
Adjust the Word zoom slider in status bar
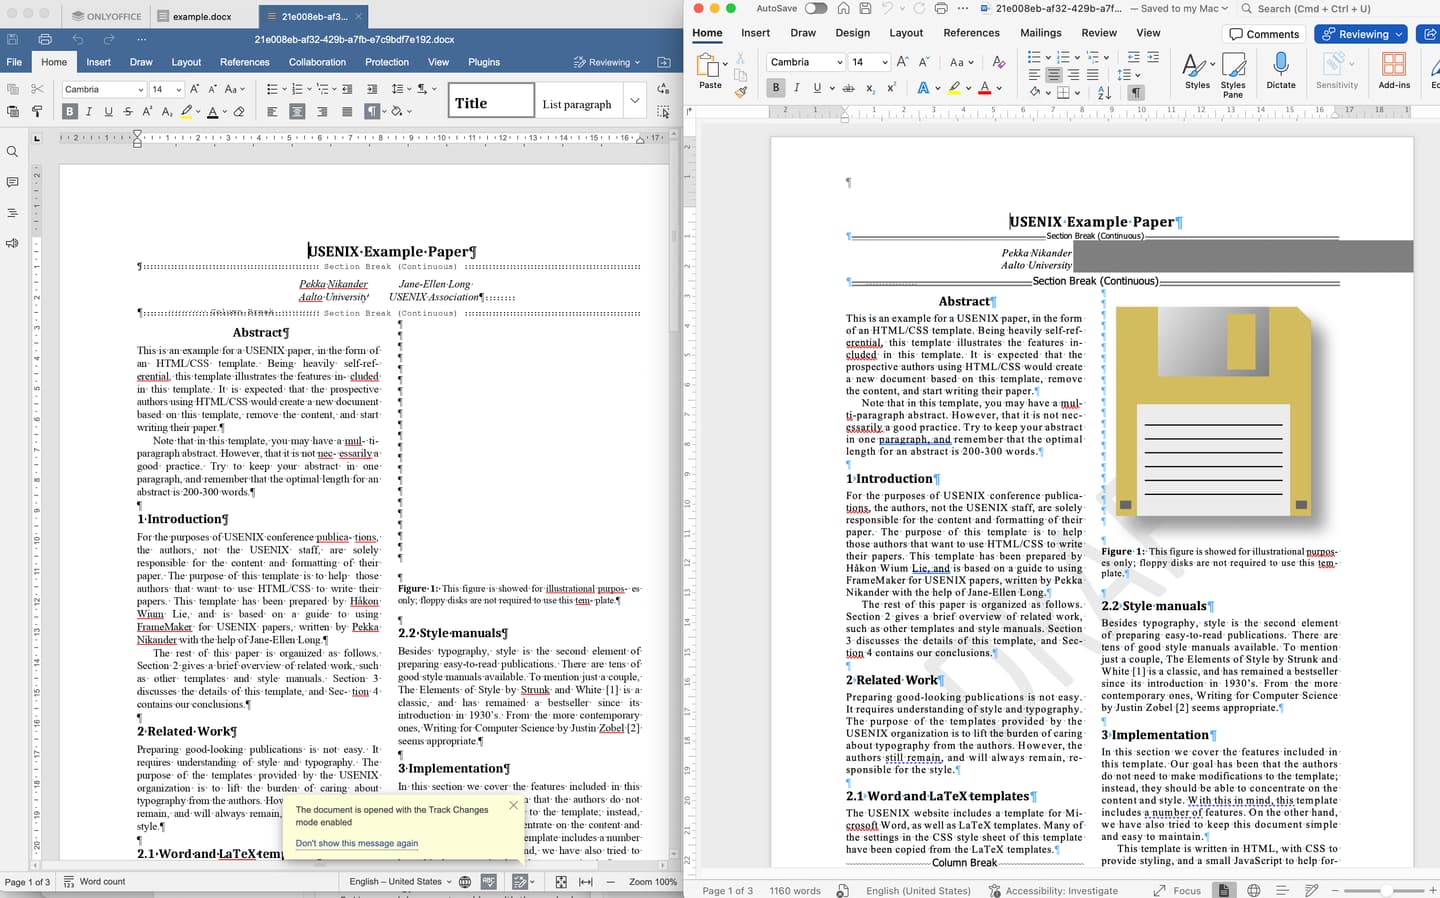(1386, 890)
